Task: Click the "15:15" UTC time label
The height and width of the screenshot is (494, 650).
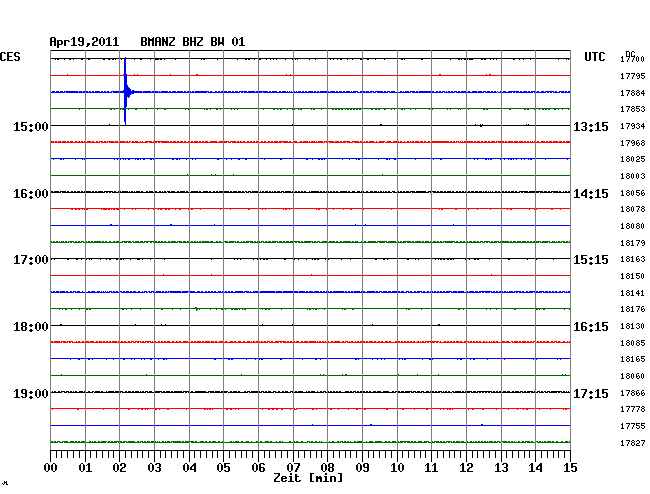Action: [x=591, y=260]
